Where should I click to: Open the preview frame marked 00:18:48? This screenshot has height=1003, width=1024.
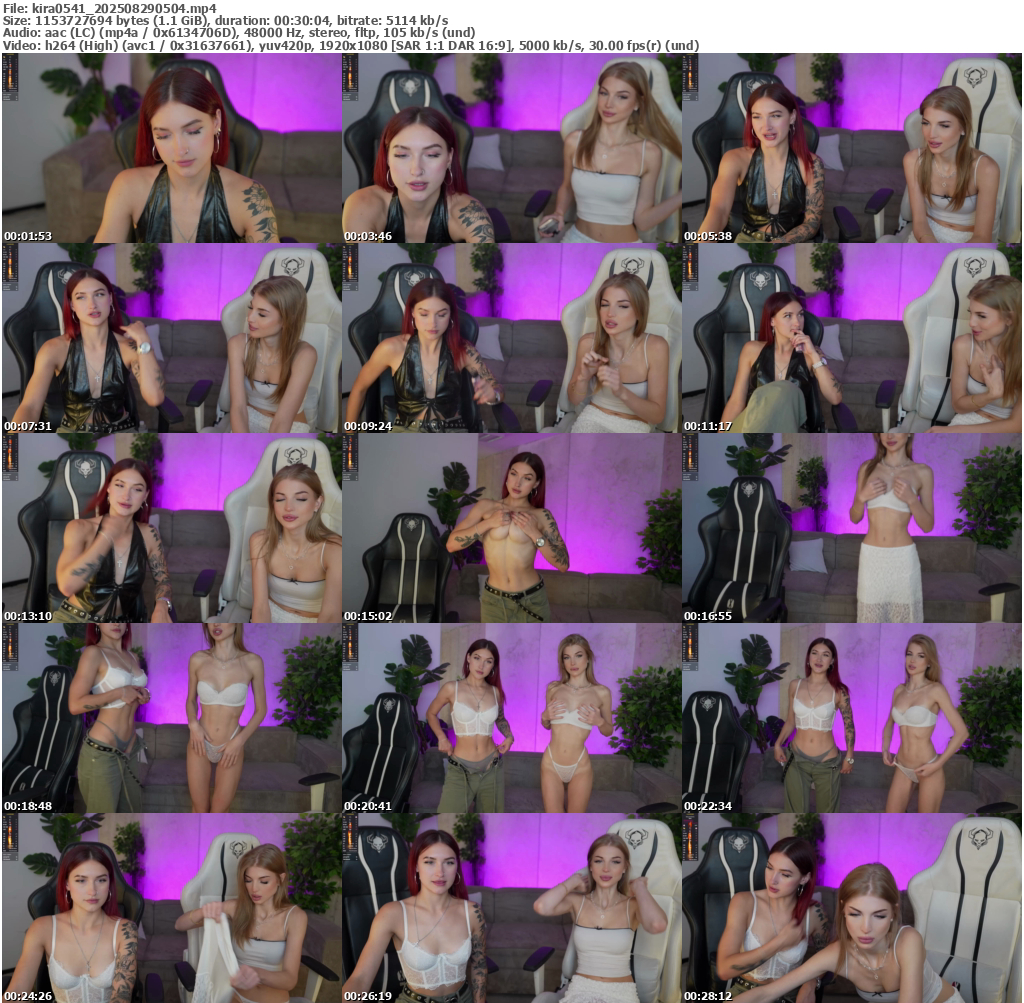[x=171, y=718]
